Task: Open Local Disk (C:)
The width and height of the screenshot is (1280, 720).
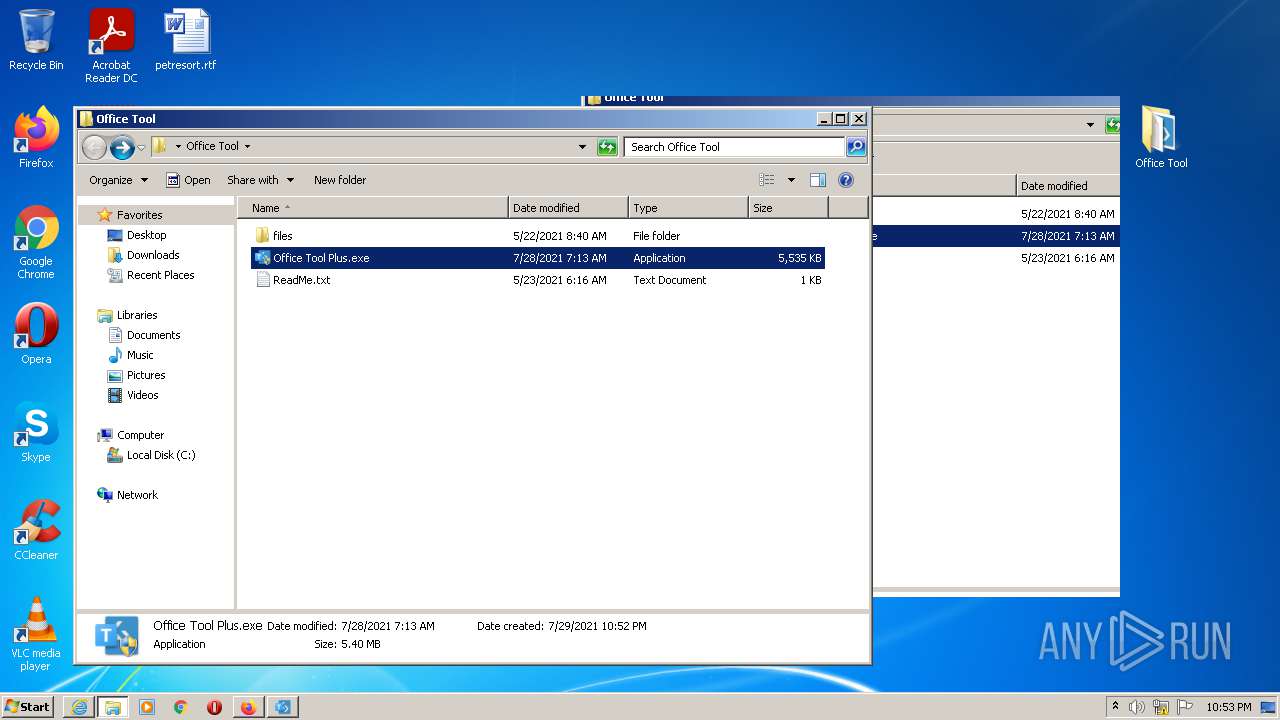Action: click(160, 455)
